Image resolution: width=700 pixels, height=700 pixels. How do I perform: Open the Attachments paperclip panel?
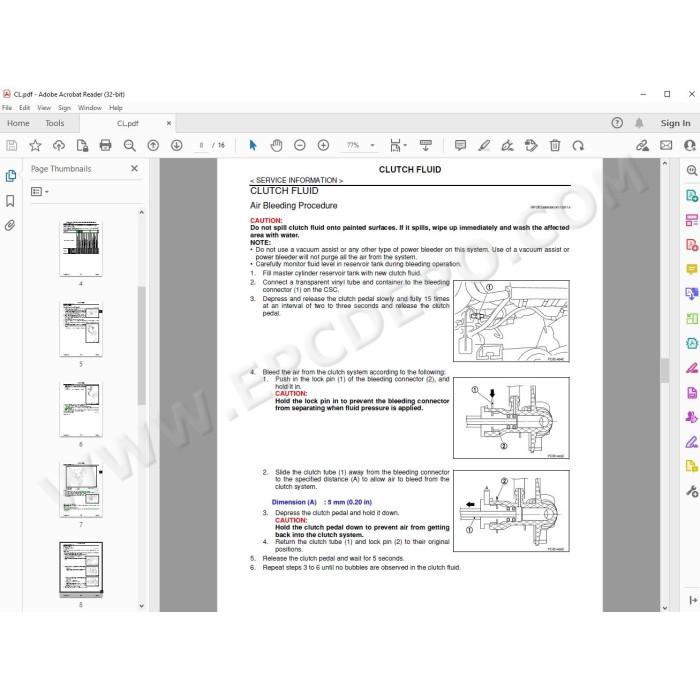coord(10,225)
